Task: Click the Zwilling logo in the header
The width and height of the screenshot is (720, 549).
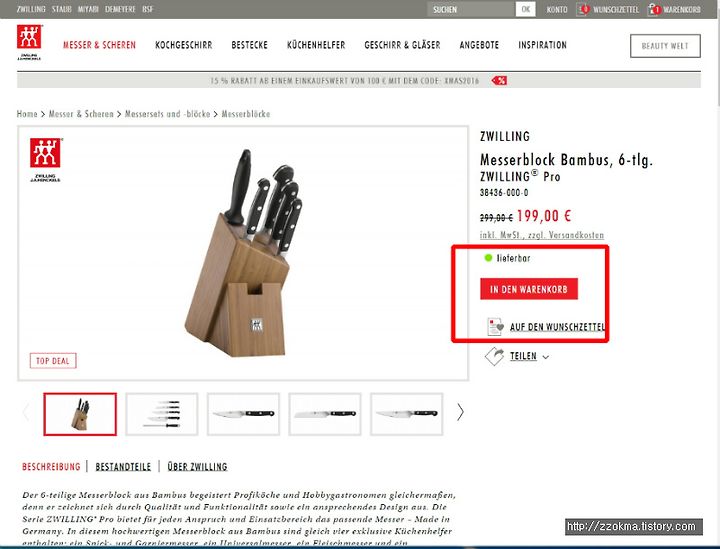Action: coord(29,42)
